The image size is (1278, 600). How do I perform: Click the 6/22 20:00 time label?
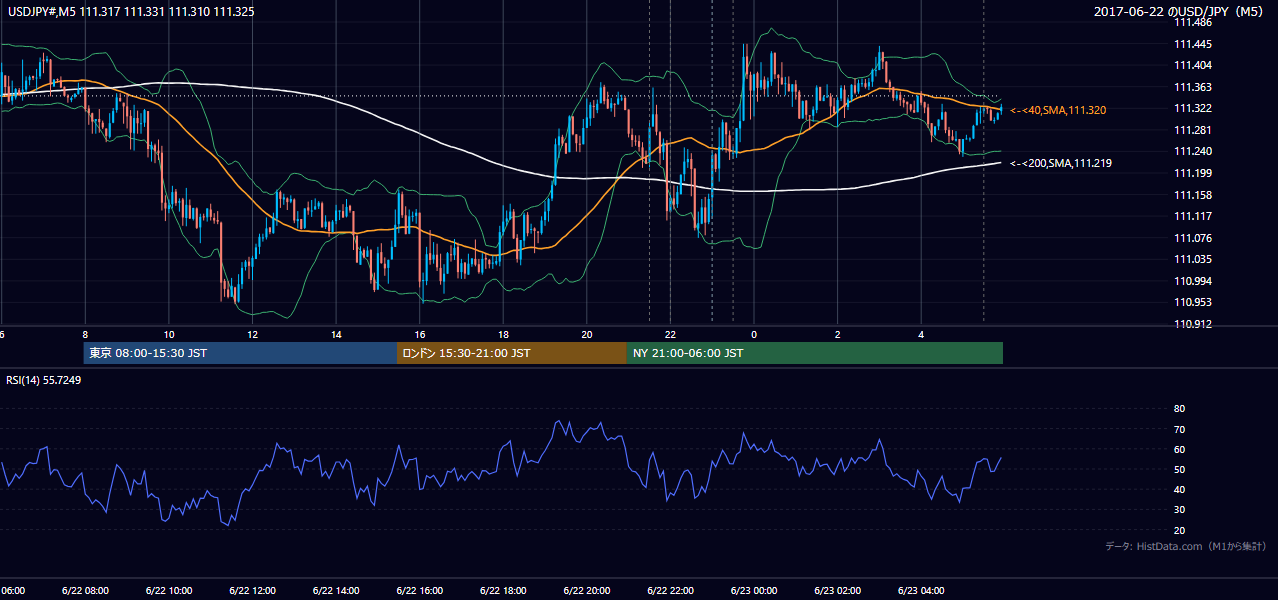(x=587, y=591)
